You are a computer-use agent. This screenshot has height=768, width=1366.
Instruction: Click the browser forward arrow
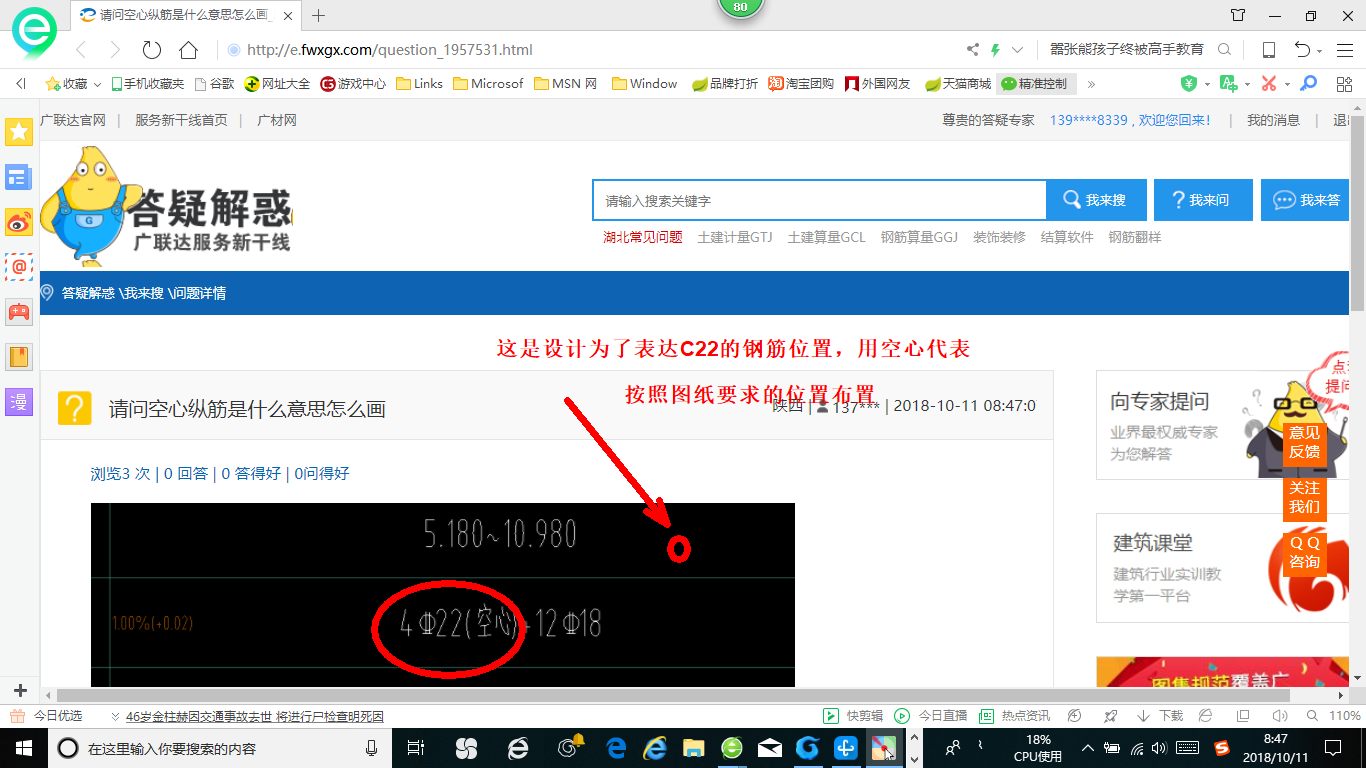click(x=115, y=50)
